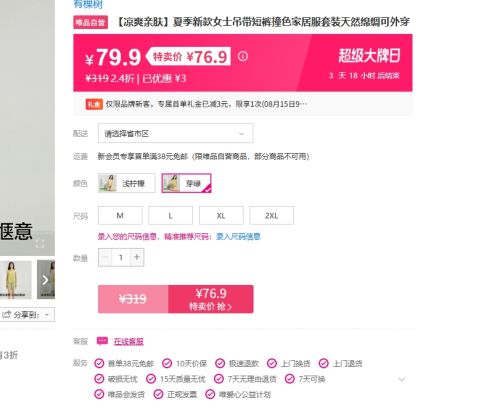Click the next thumbnail arrow
Viewport: 500px width, 412px height.
tap(46, 280)
